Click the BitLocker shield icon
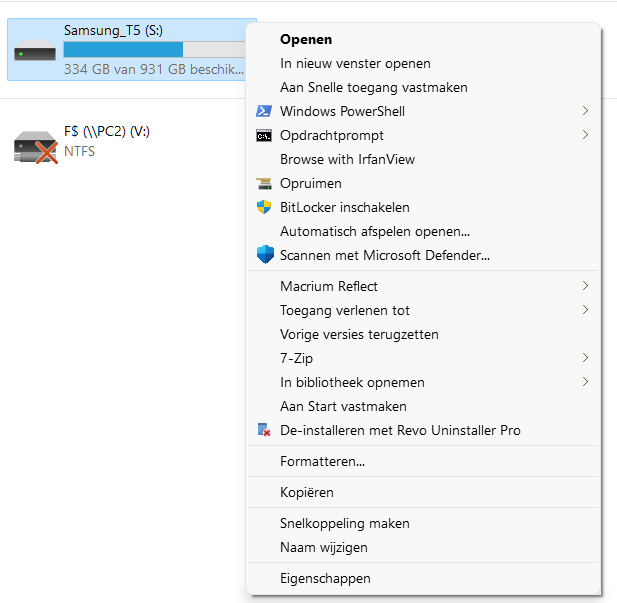Screen dimensions: 617x603 264,207
